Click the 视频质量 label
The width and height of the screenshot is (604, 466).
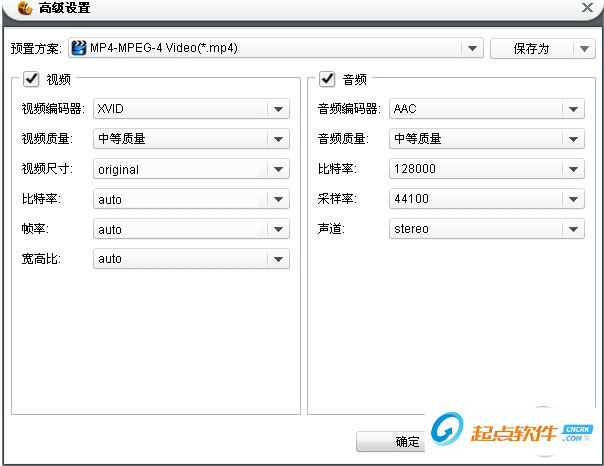tap(47, 139)
